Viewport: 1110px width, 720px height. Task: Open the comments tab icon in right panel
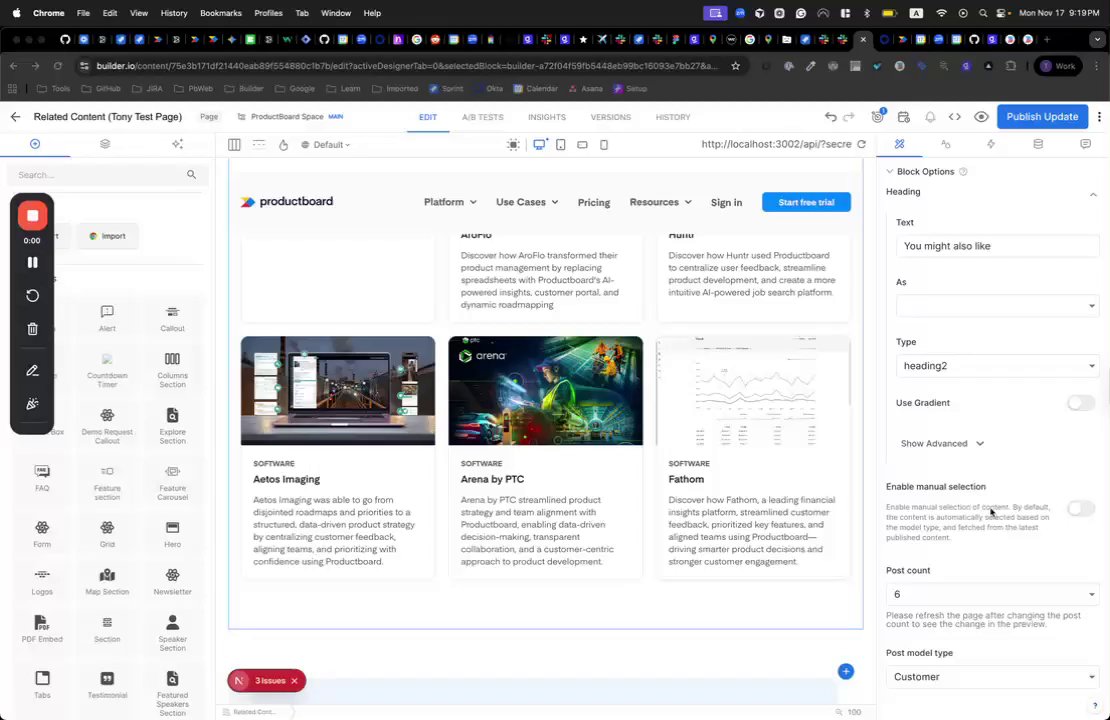[1085, 144]
